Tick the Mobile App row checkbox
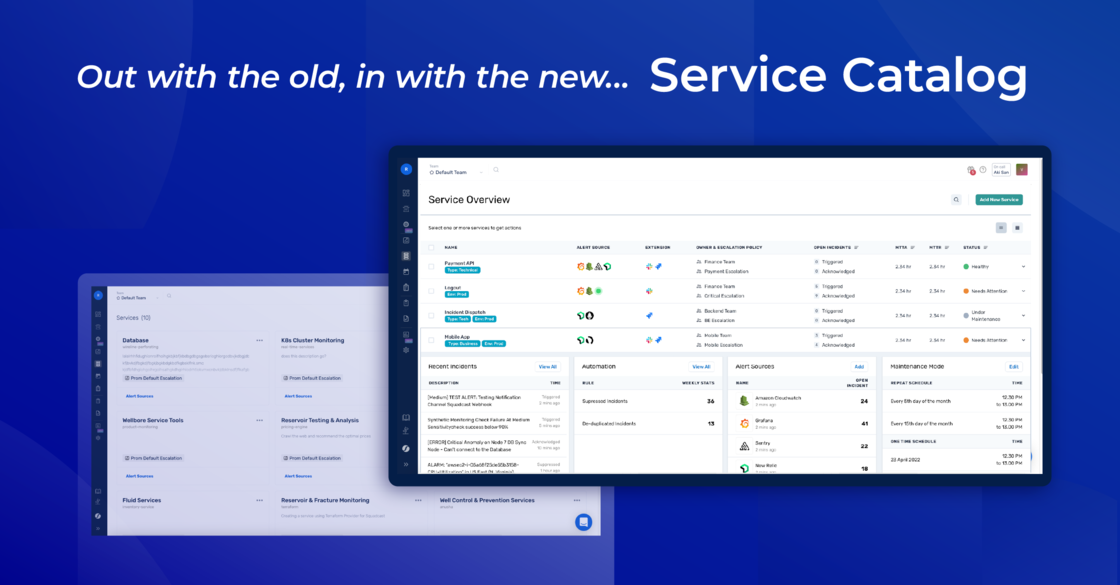1120x585 pixels. coord(431,340)
